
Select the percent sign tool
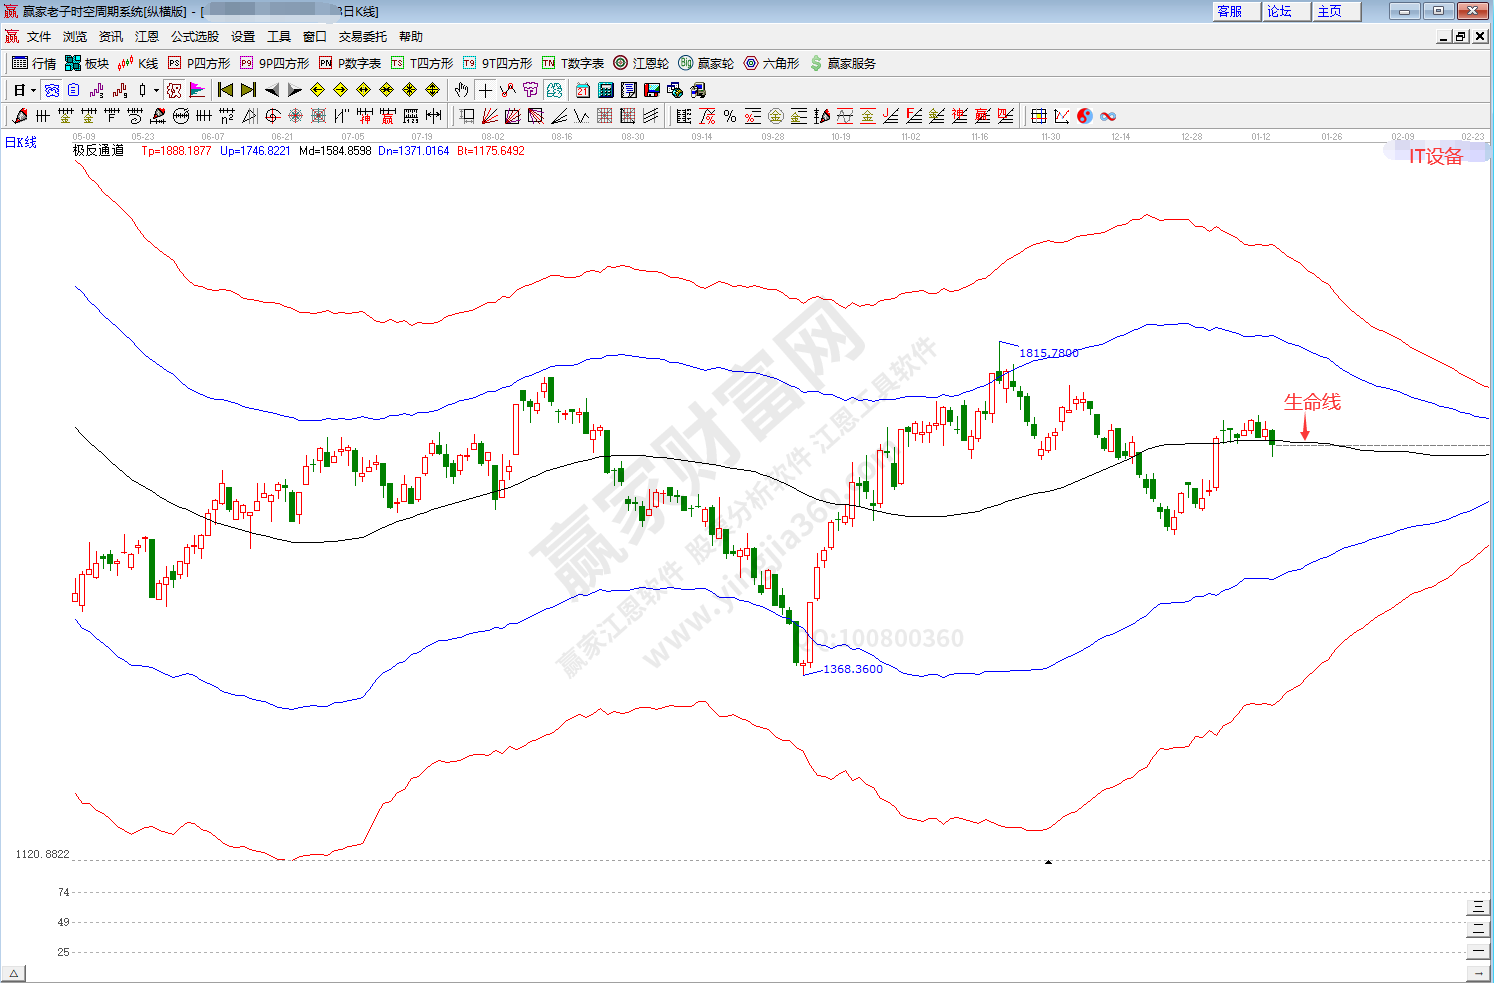730,116
